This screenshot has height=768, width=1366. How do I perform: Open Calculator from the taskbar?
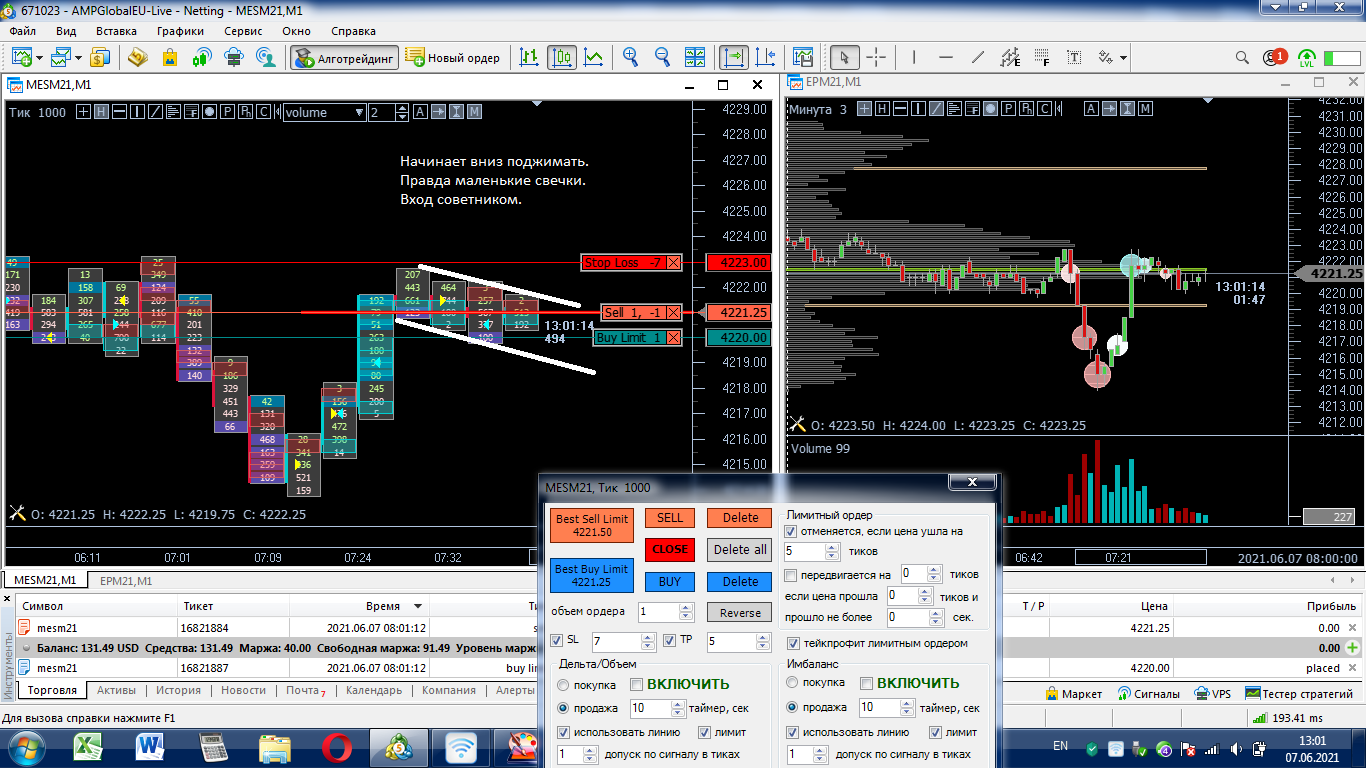click(x=214, y=746)
